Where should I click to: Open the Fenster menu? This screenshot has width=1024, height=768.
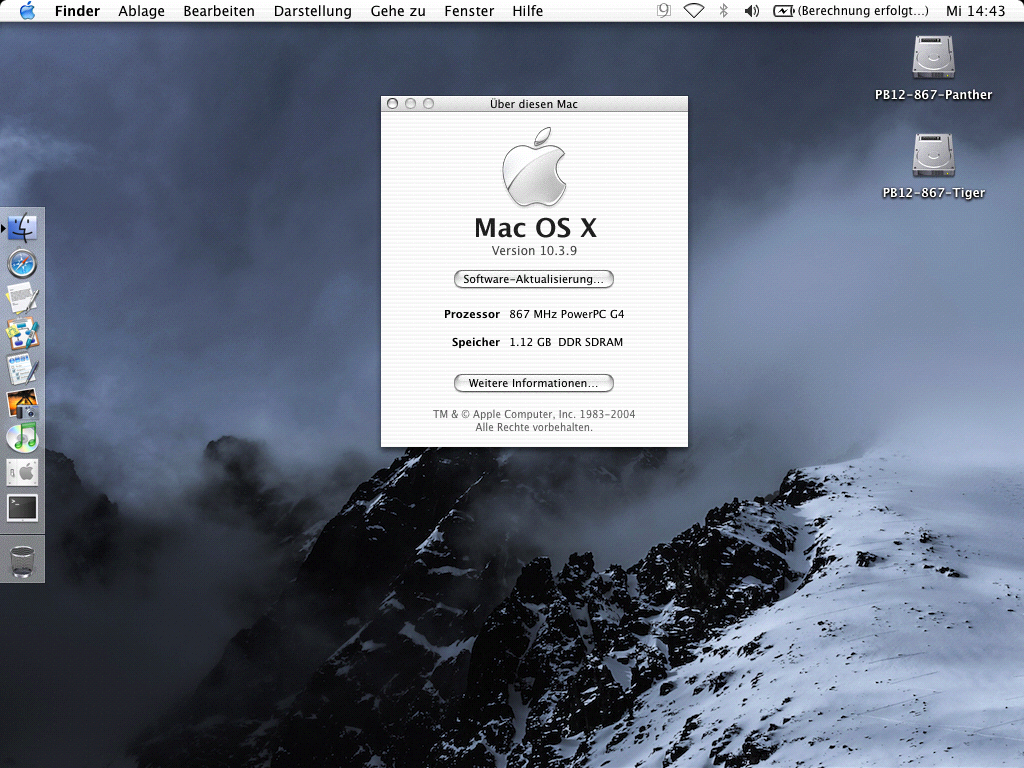pos(469,11)
